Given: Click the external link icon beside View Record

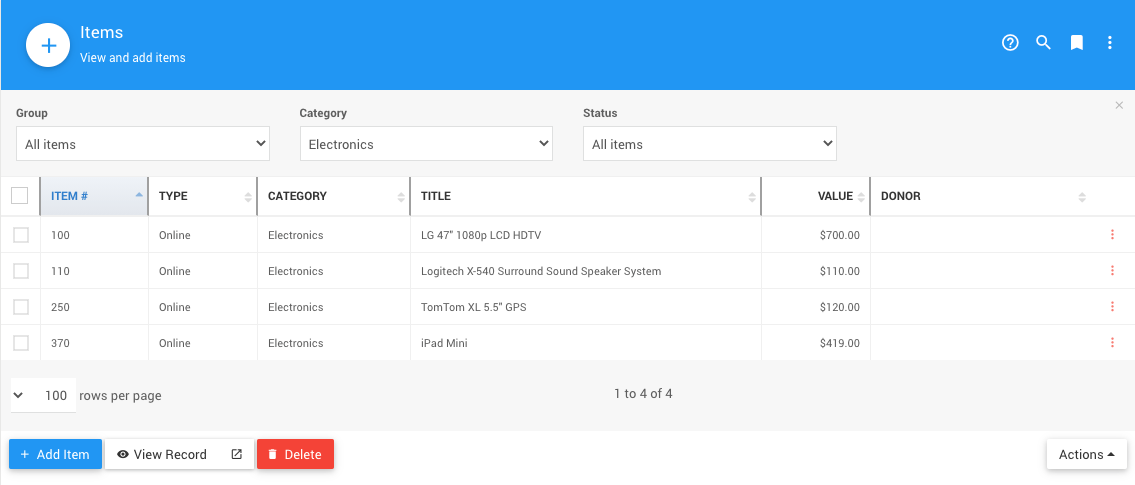Looking at the screenshot, I should click(237, 454).
